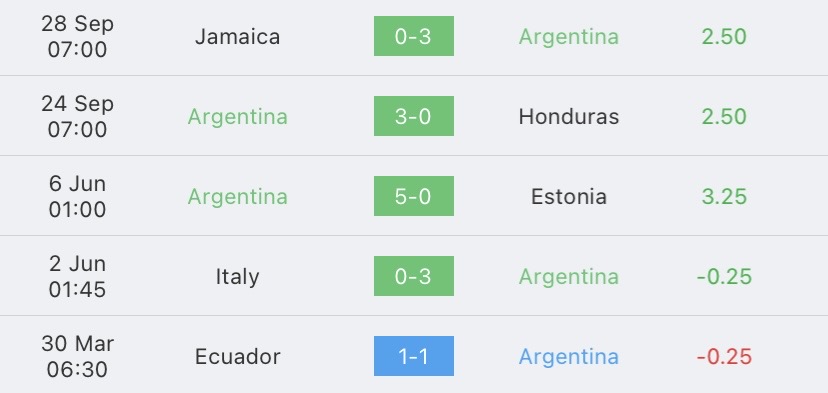Click the 6 Jun 01:00 match date
828x393 pixels.
pyautogui.click(x=77, y=196)
